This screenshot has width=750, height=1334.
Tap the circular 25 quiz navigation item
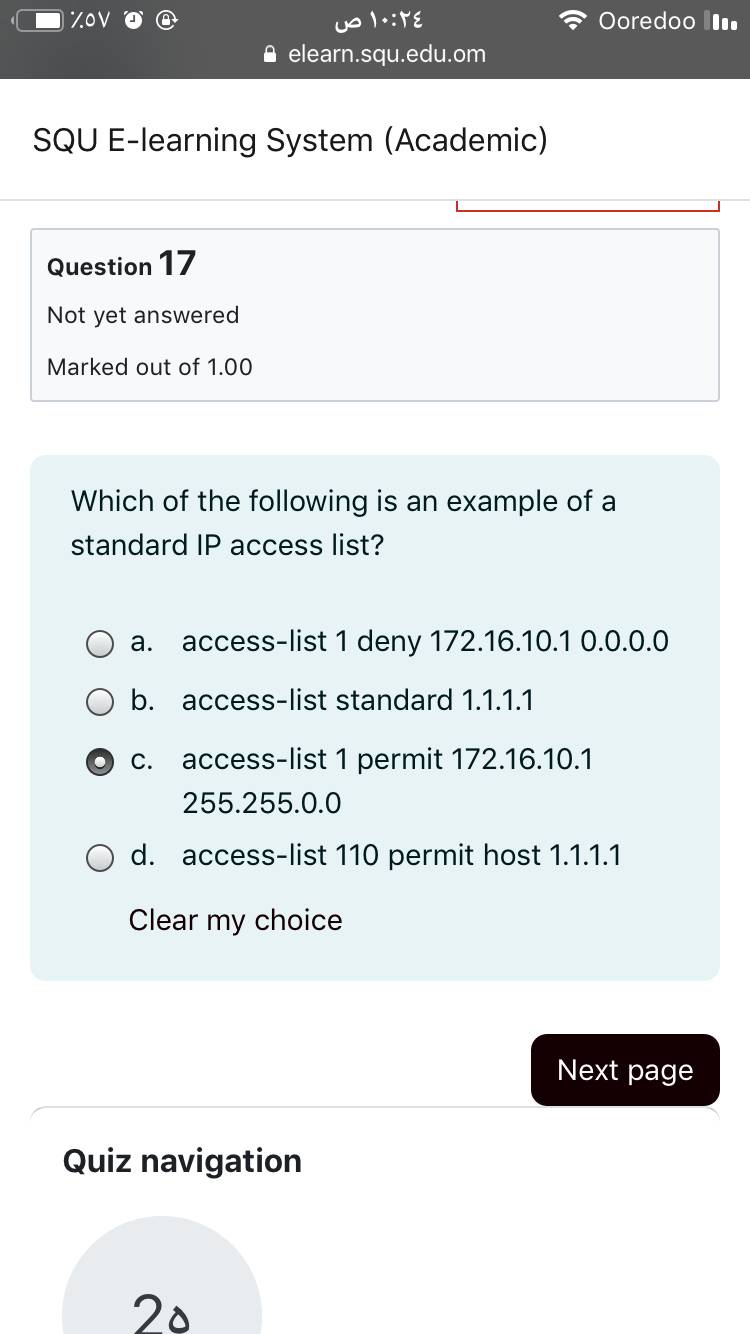pyautogui.click(x=162, y=1290)
